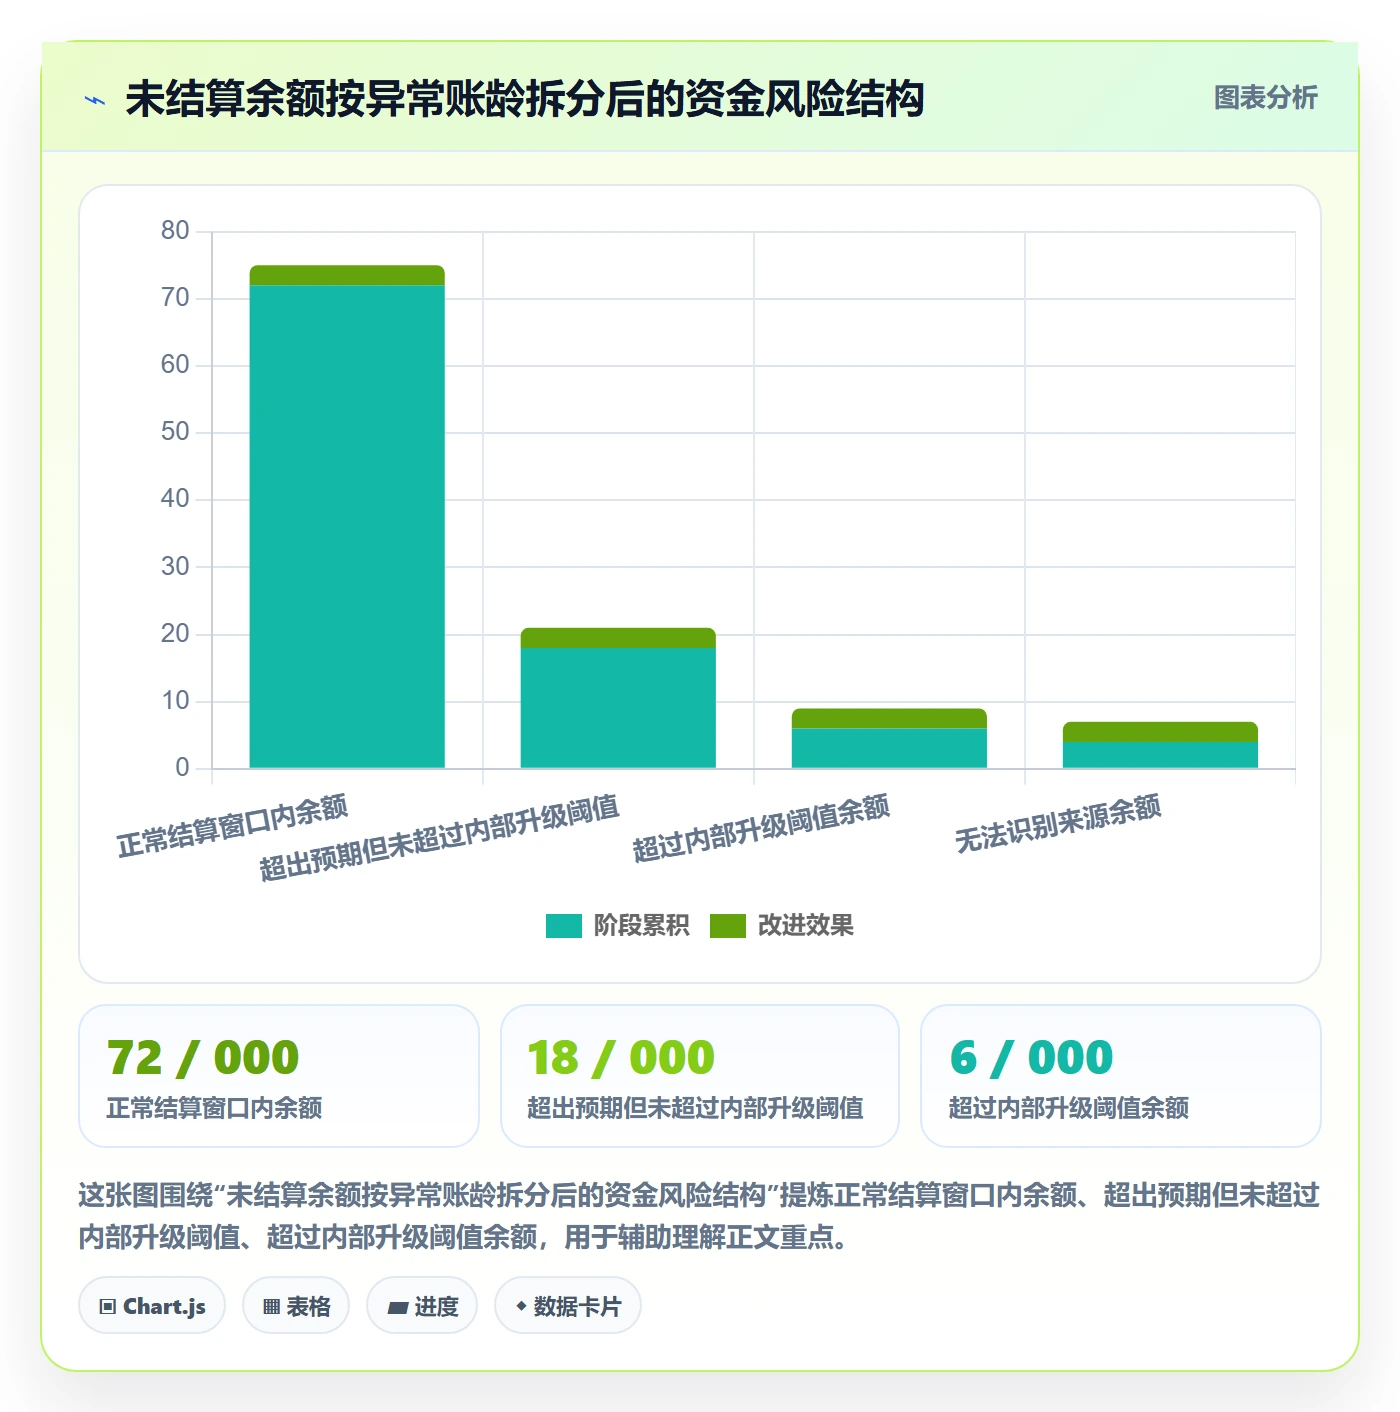Click the x-axis label 超过内部升级阈值余额
This screenshot has width=1400, height=1412.
(761, 828)
